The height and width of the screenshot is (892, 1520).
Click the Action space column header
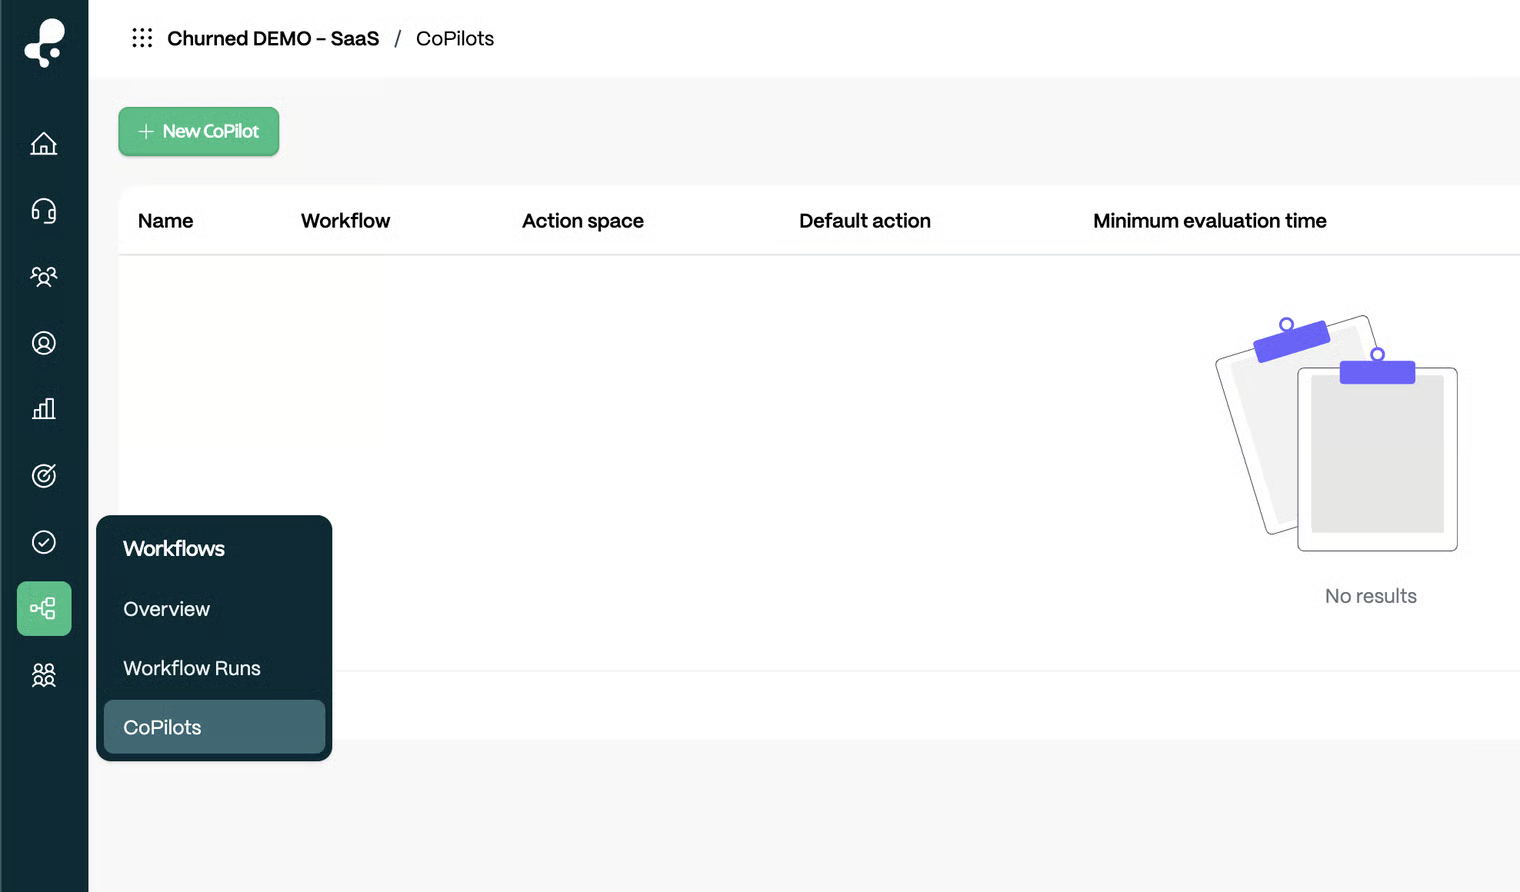coord(583,221)
